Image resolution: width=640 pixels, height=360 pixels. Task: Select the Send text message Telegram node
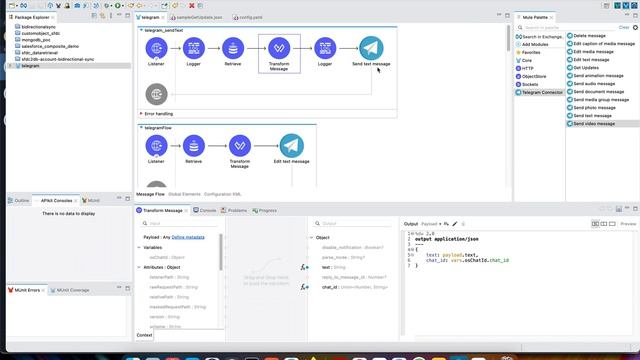(x=371, y=48)
